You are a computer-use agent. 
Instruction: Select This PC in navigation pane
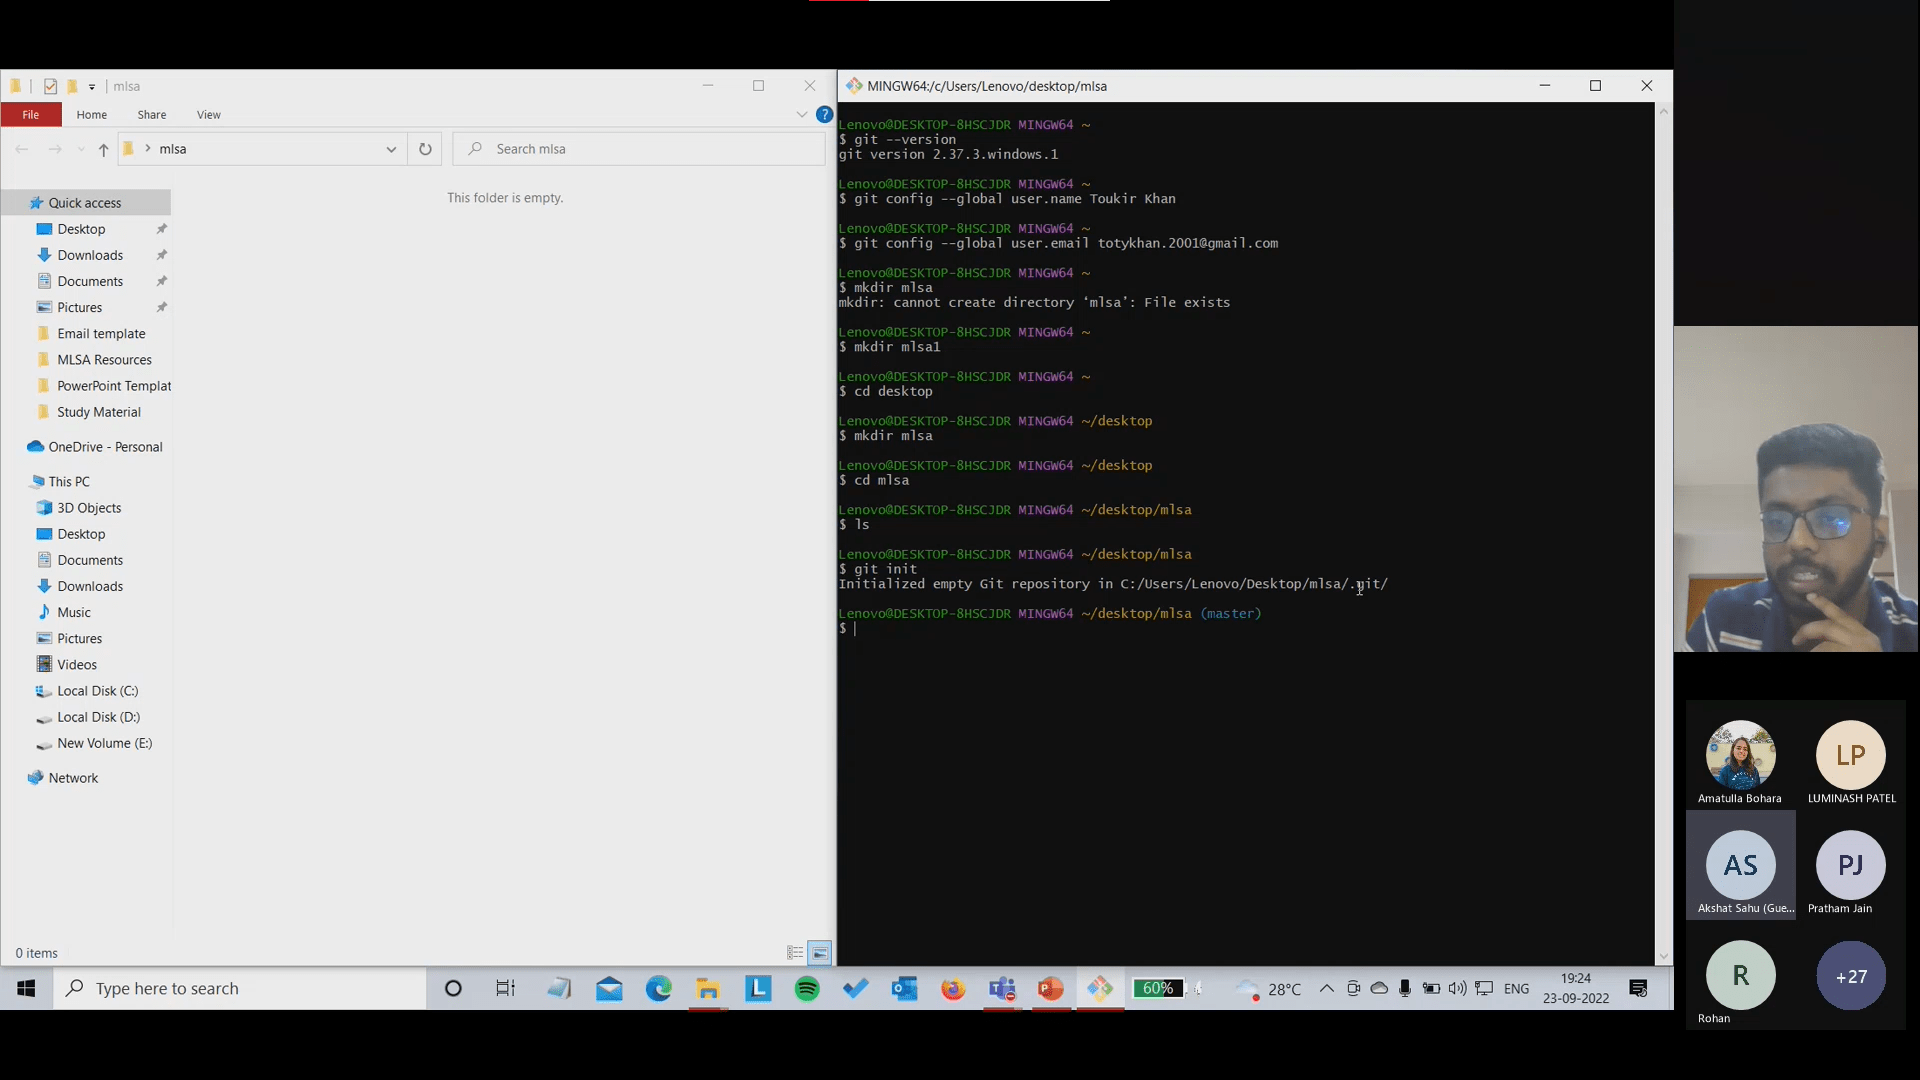(69, 481)
